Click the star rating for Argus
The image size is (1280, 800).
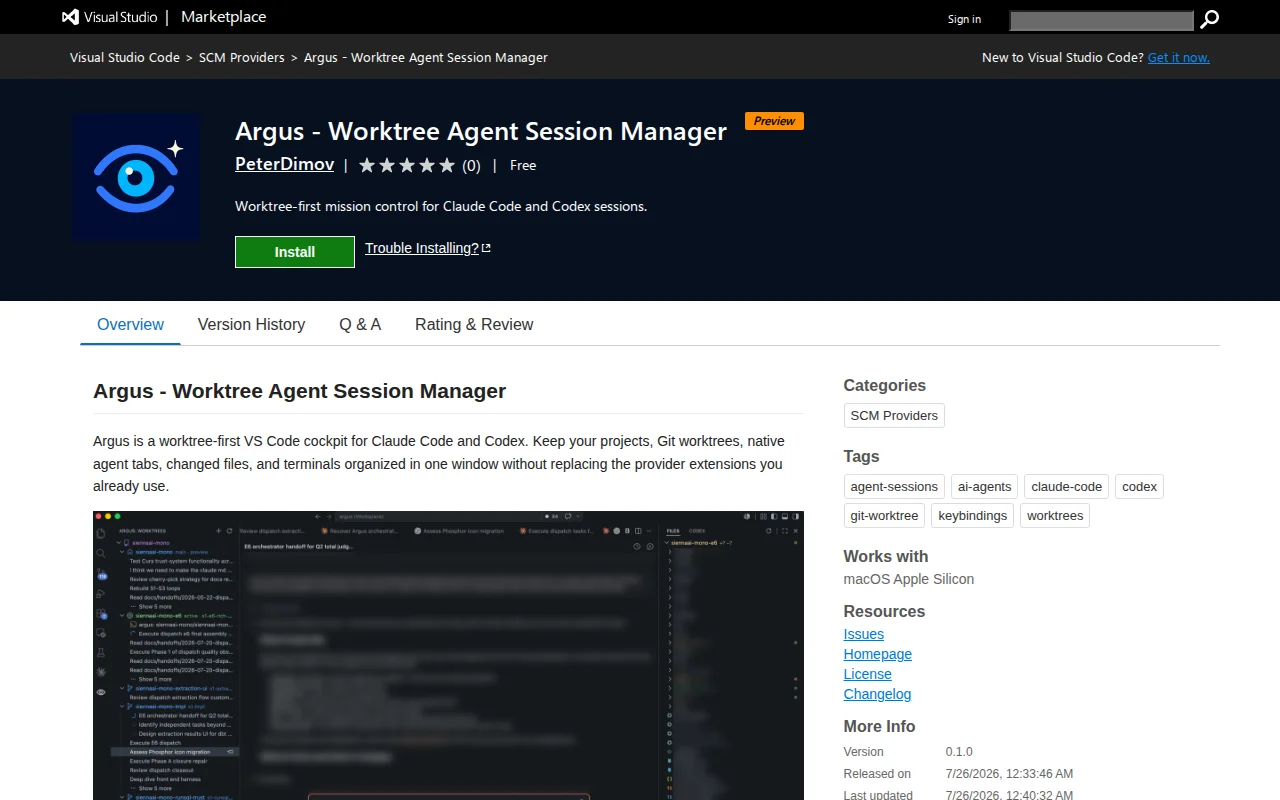(406, 166)
